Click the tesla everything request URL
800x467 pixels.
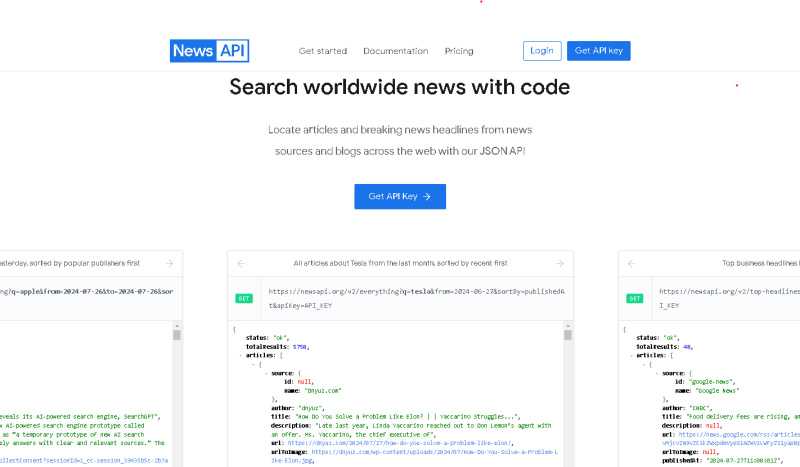click(x=416, y=299)
